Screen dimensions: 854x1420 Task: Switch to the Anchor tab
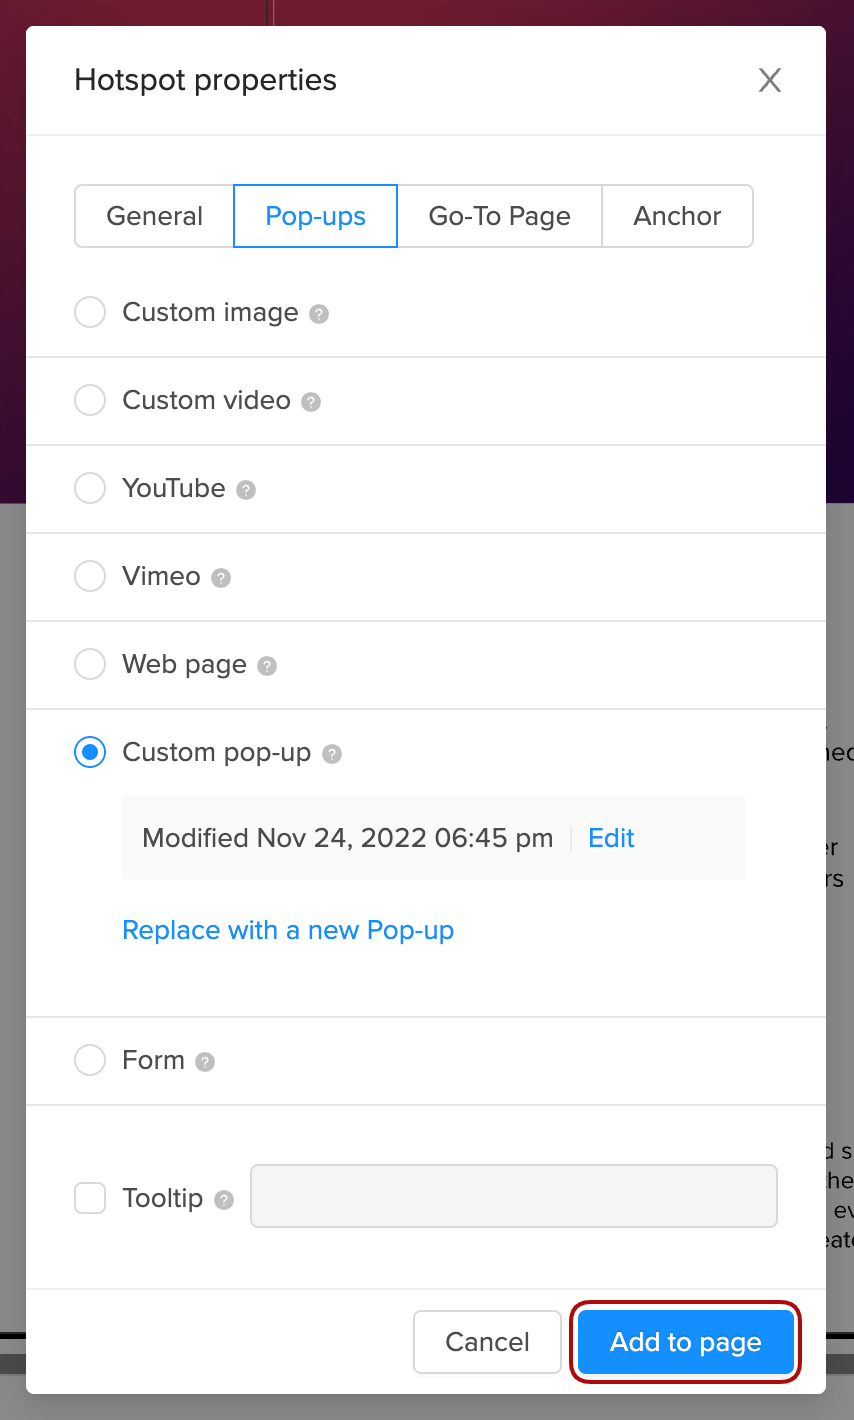tap(677, 216)
